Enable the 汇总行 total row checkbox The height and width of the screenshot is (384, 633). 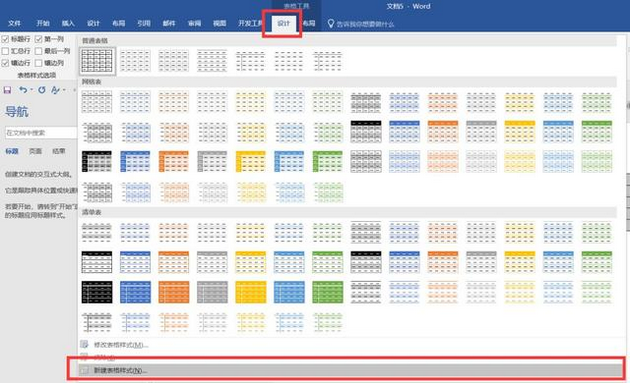pyautogui.click(x=5, y=51)
